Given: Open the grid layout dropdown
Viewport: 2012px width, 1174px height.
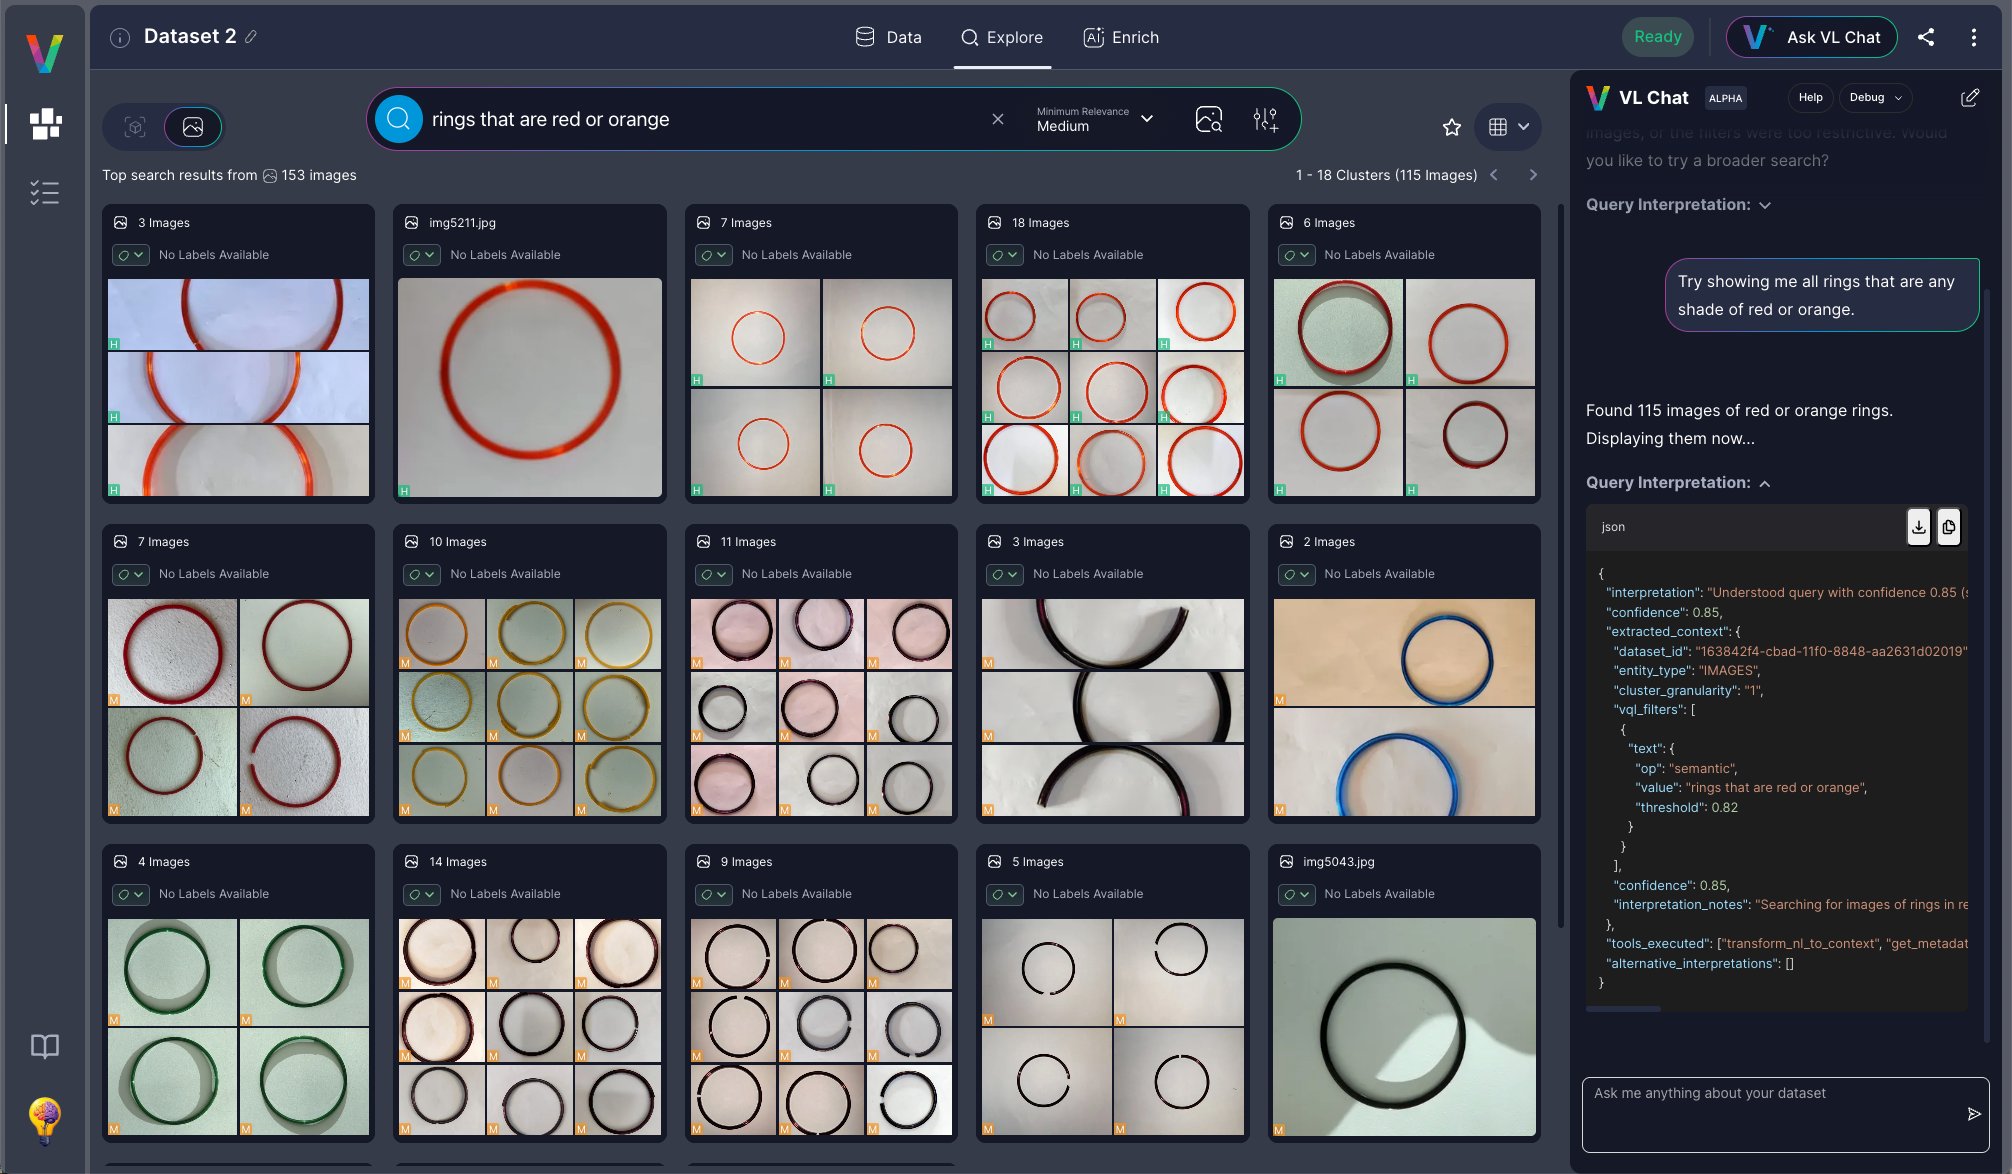Looking at the screenshot, I should pyautogui.click(x=1508, y=127).
